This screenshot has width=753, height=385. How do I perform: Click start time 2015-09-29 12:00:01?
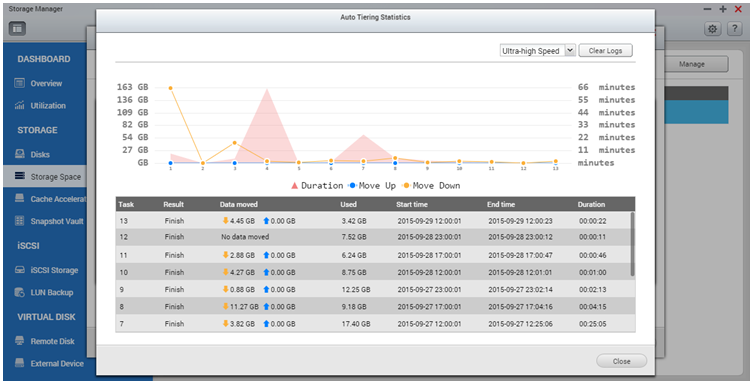(429, 221)
